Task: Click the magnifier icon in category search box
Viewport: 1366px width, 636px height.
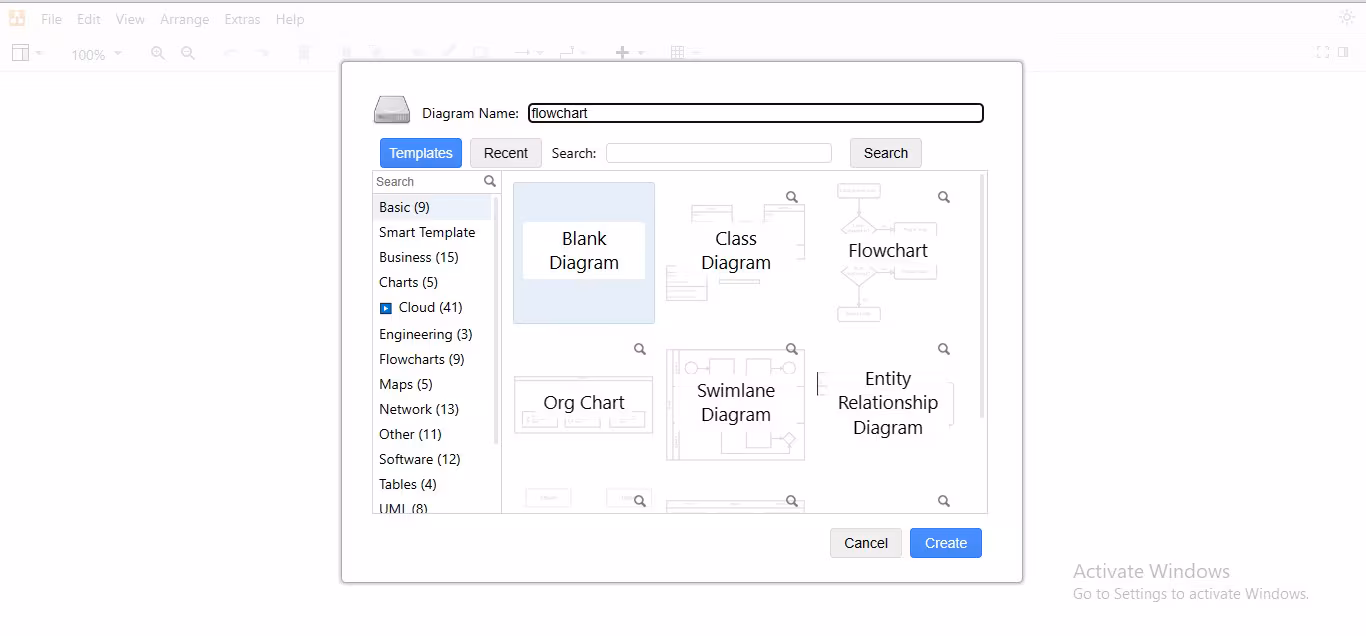Action: point(490,182)
